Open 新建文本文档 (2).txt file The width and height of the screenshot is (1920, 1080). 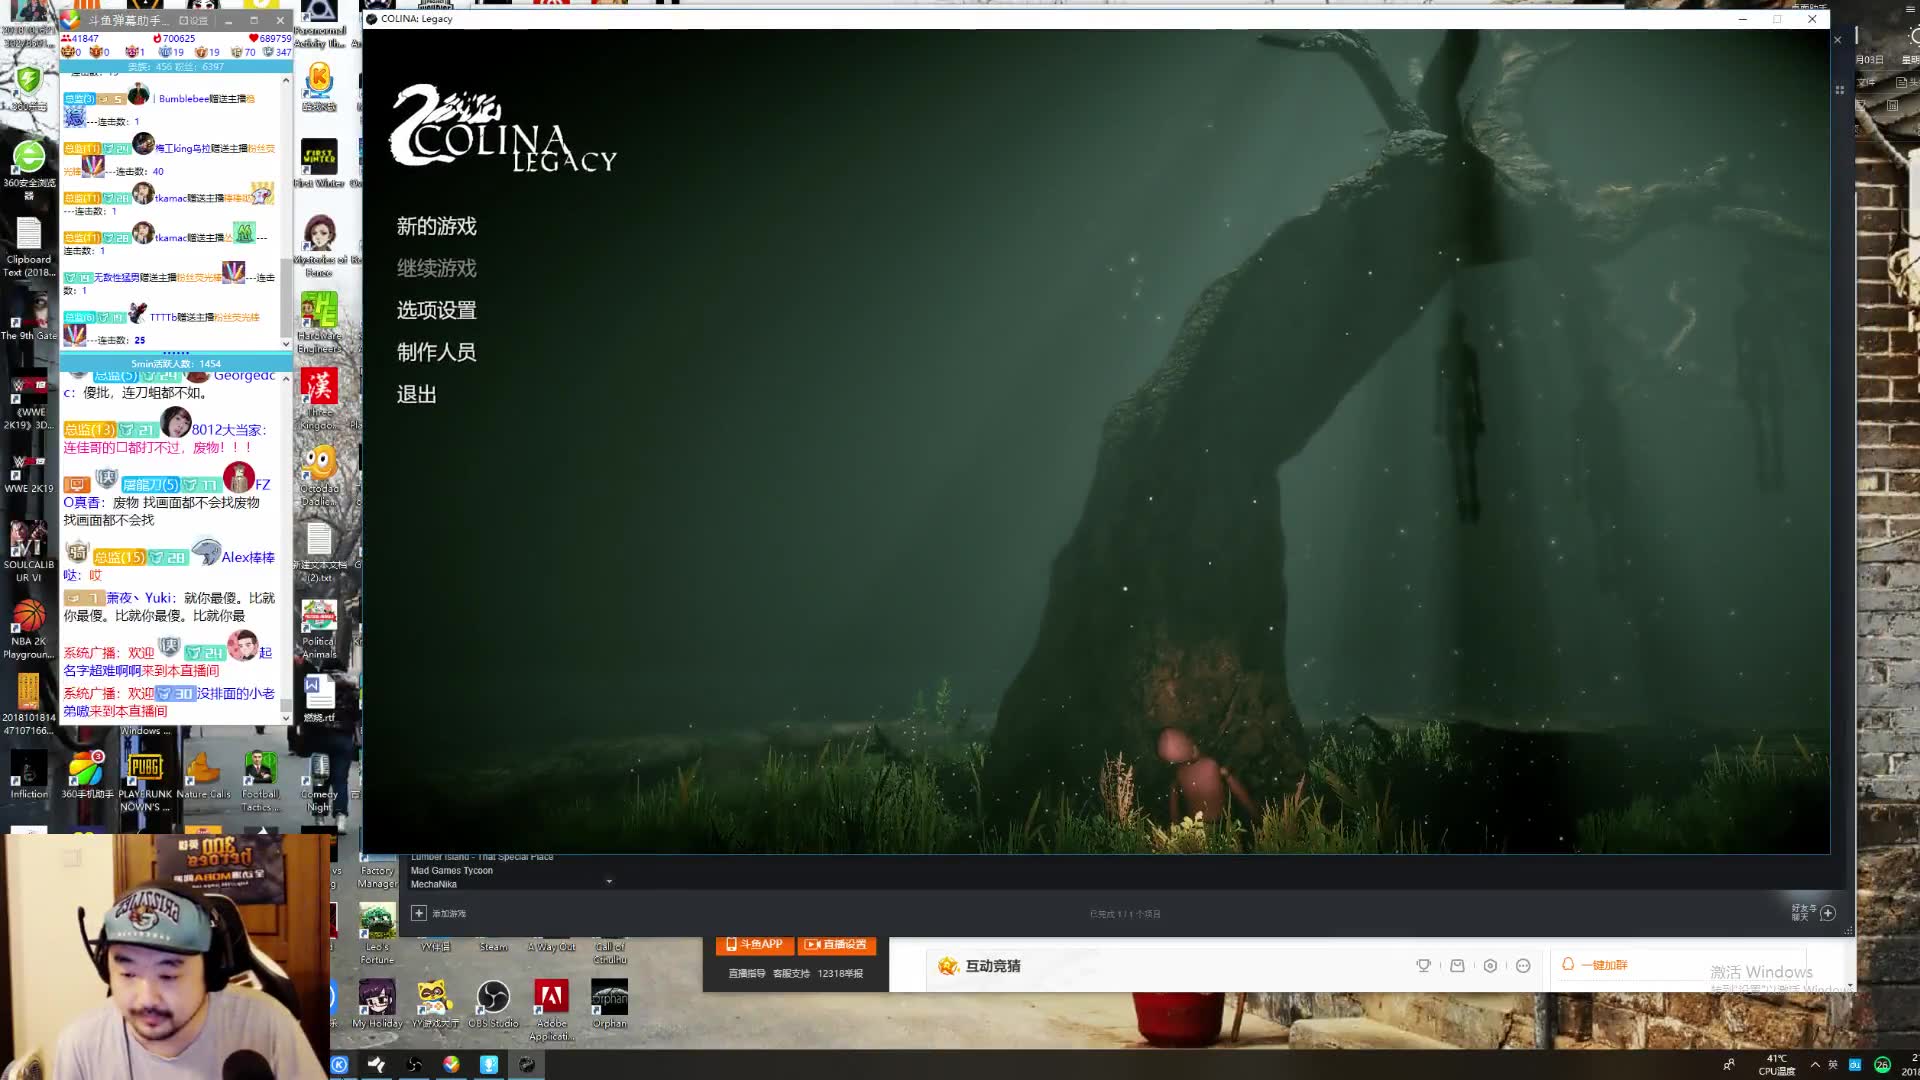coord(319,552)
